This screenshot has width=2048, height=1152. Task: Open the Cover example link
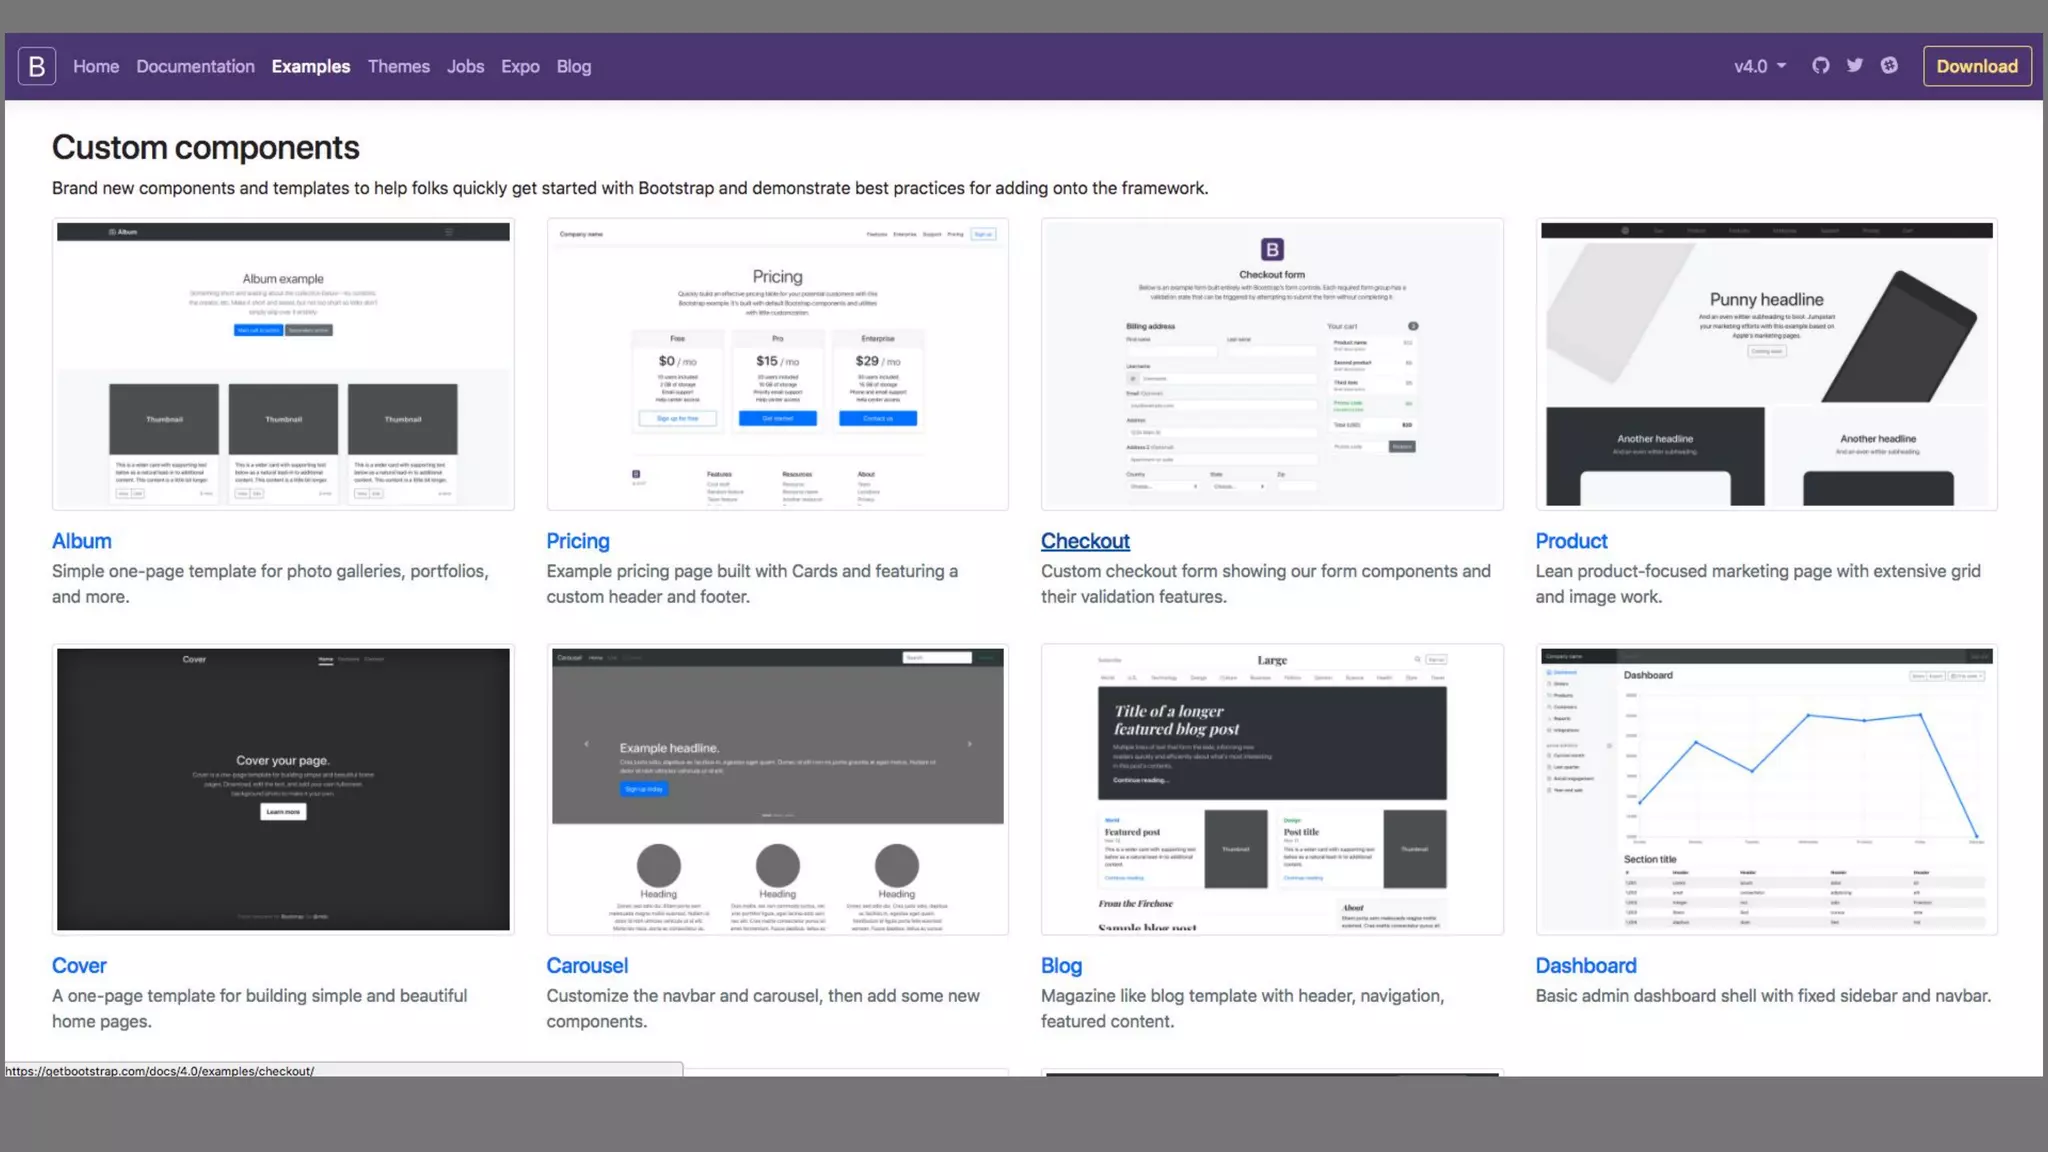click(x=79, y=966)
